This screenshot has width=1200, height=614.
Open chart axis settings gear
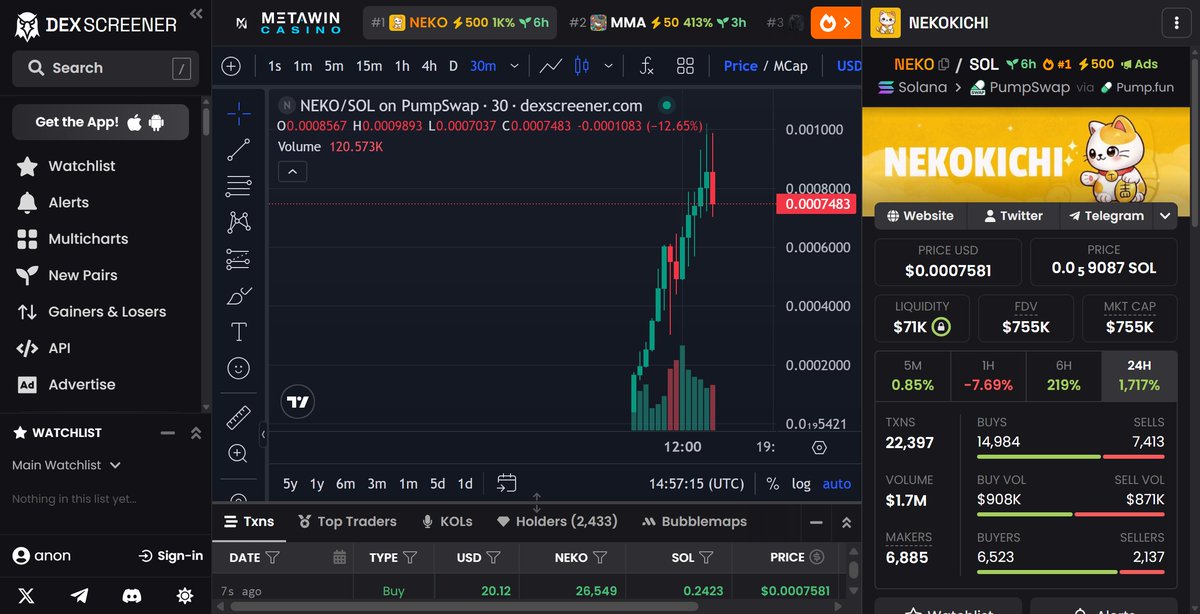(820, 447)
